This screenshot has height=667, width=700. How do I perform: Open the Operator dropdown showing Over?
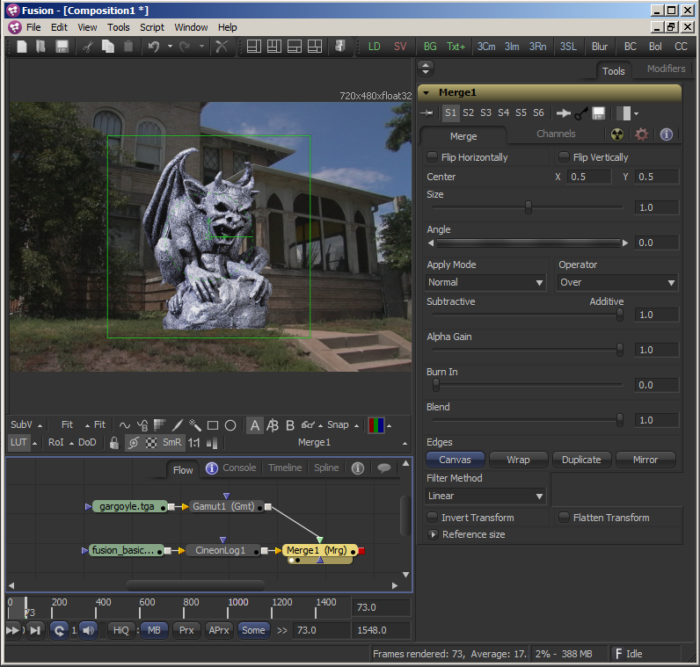point(617,283)
